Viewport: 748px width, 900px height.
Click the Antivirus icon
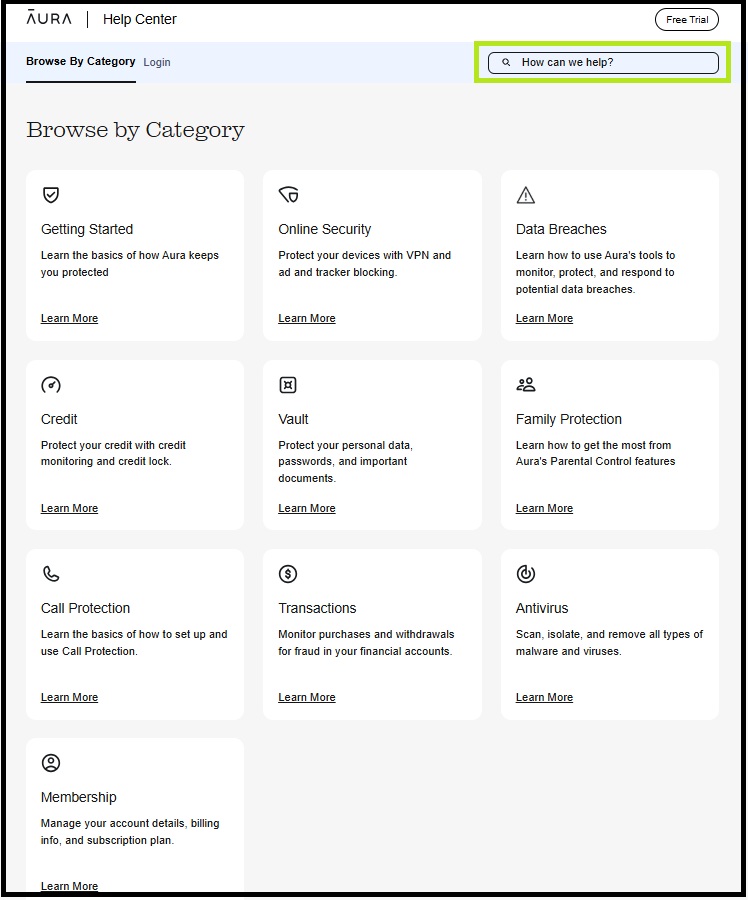coord(526,574)
